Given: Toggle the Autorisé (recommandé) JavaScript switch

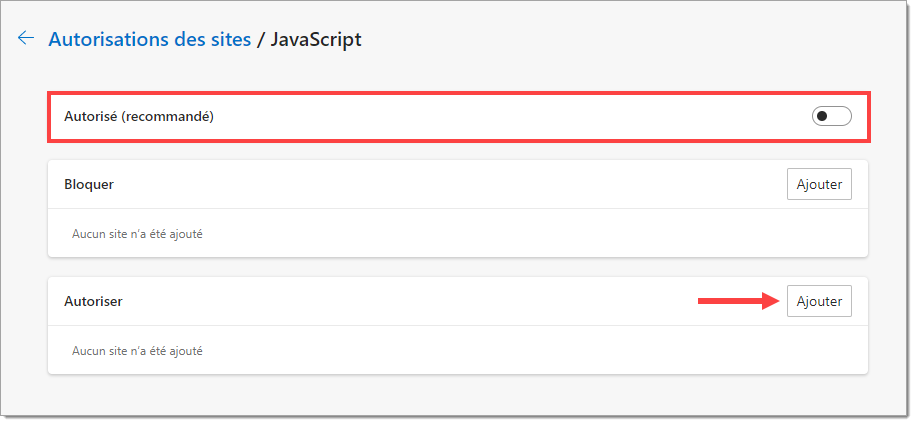Looking at the screenshot, I should [x=831, y=117].
